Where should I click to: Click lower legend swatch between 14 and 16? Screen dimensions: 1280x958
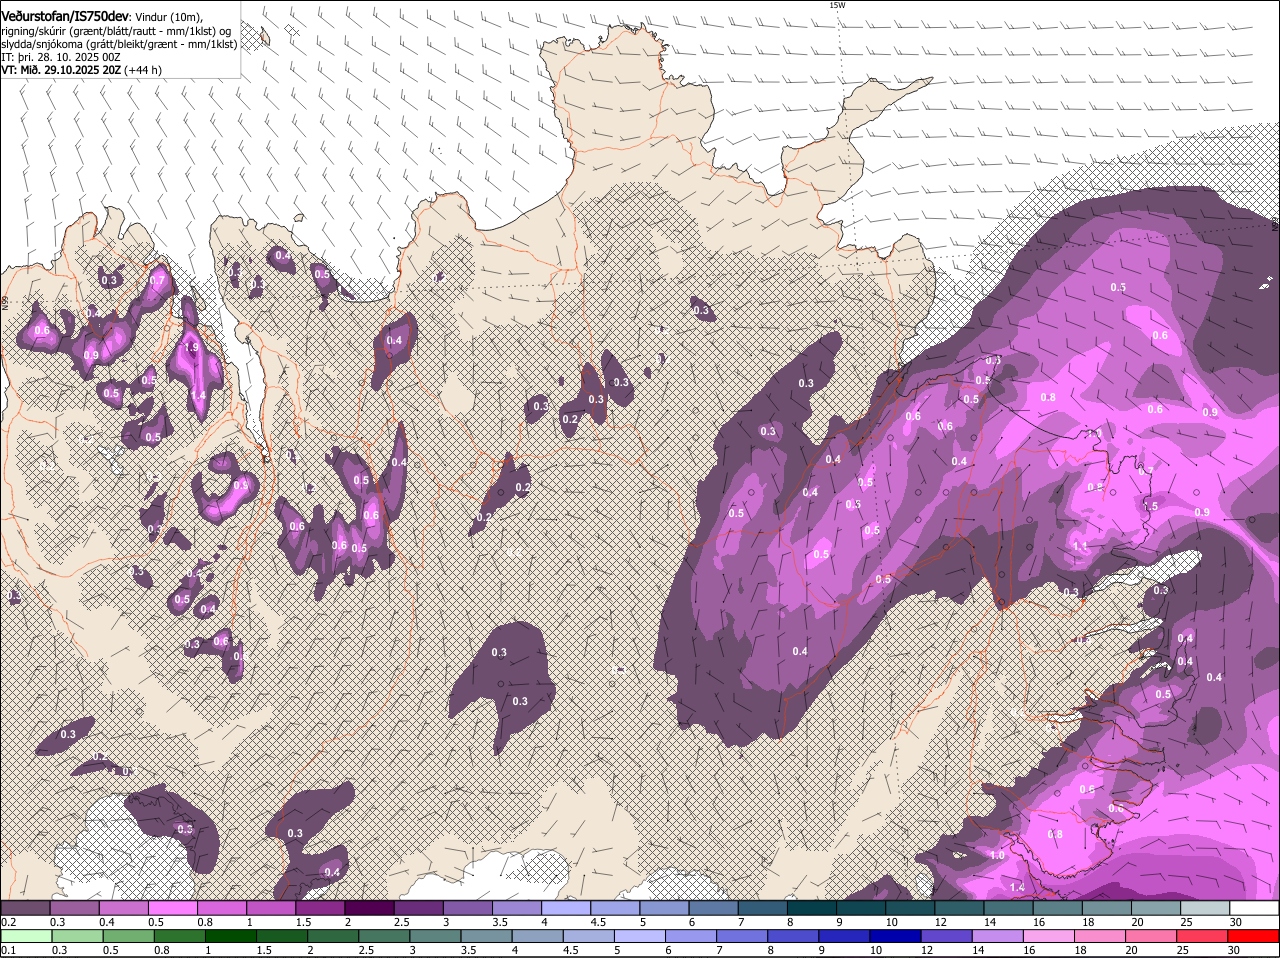coord(998,936)
